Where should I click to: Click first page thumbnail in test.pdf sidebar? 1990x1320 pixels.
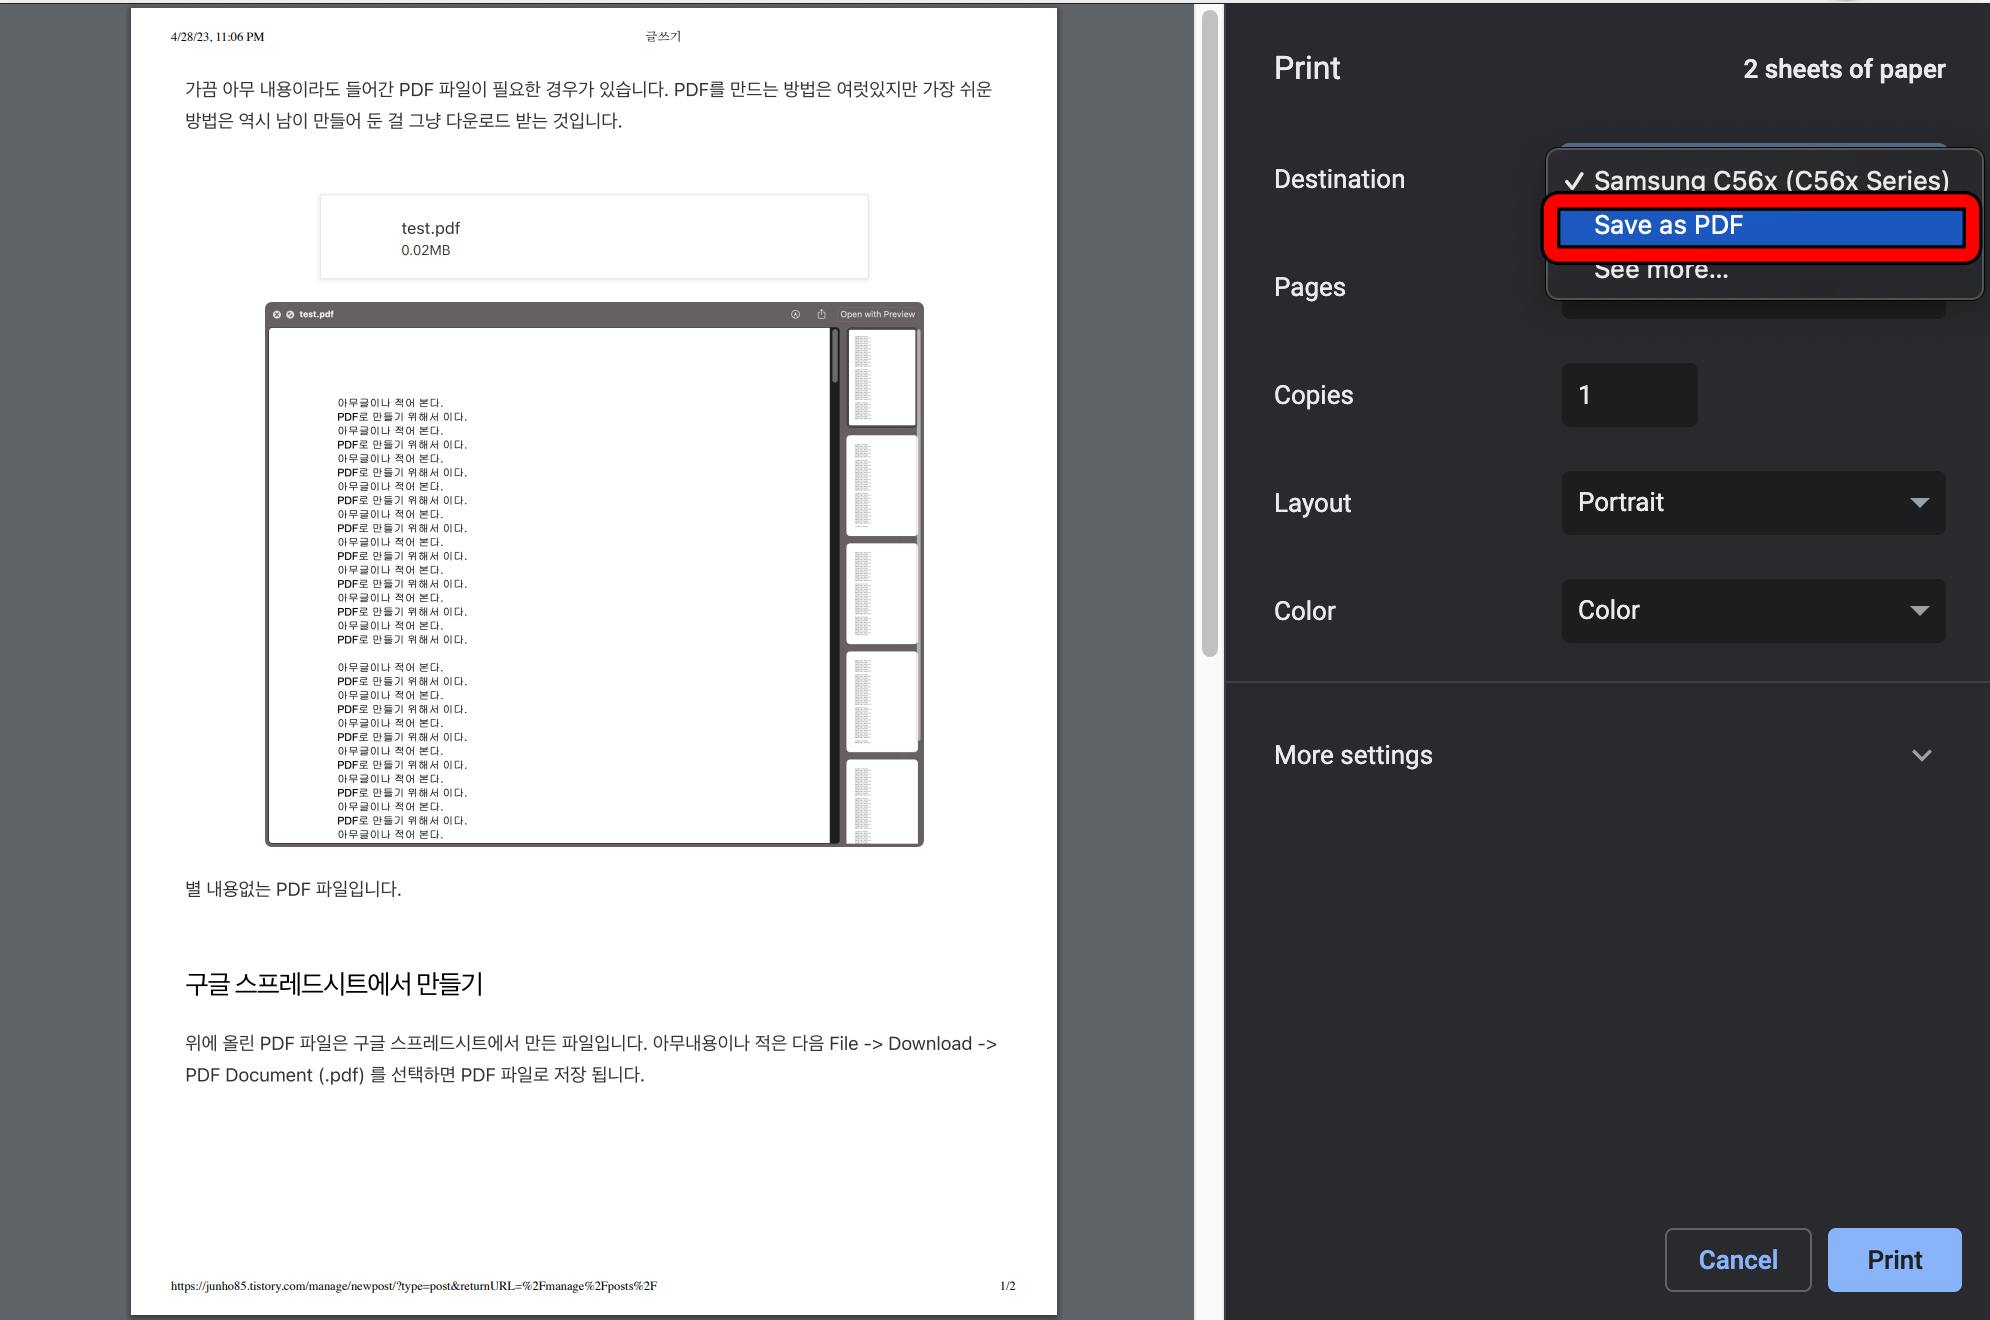(x=881, y=377)
